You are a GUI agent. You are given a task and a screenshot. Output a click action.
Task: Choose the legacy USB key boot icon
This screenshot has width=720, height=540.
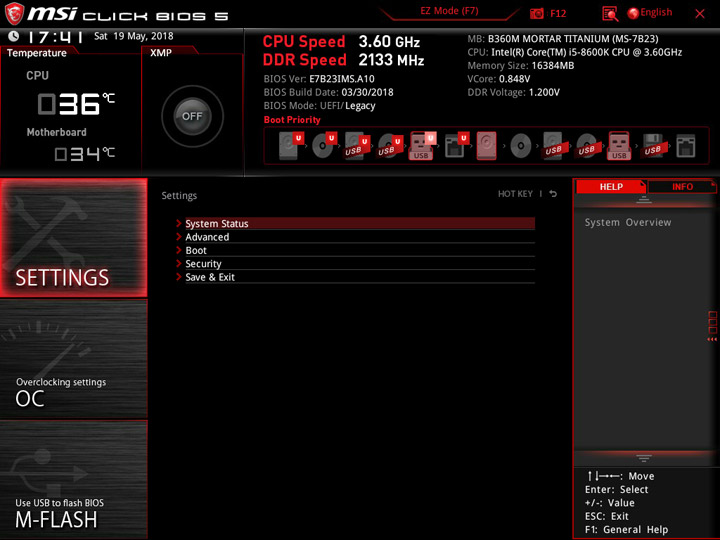[619, 146]
